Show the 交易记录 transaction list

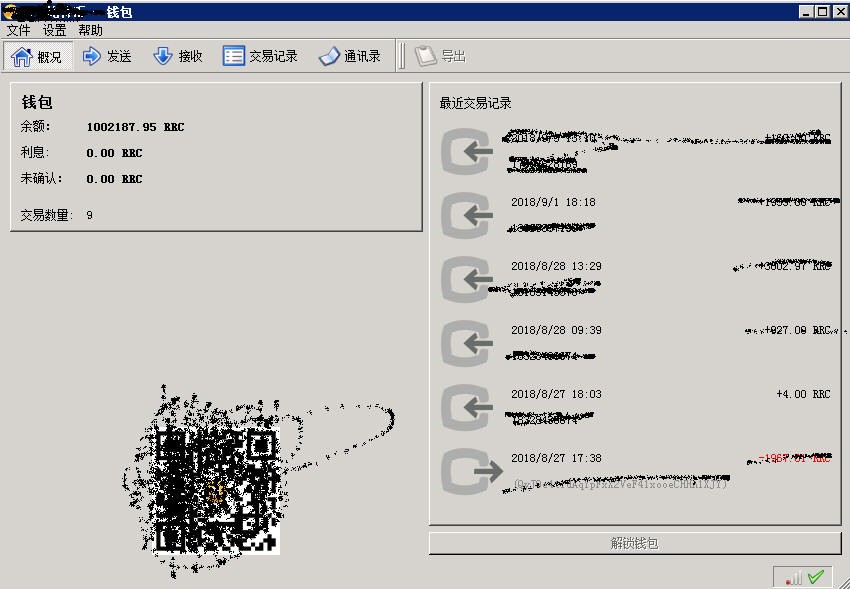click(260, 56)
